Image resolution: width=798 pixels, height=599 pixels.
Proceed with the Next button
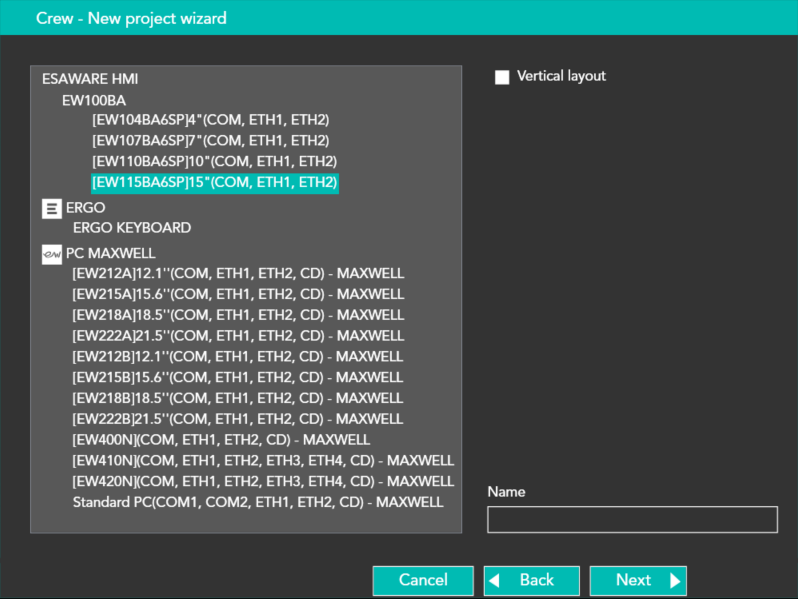pyautogui.click(x=637, y=580)
